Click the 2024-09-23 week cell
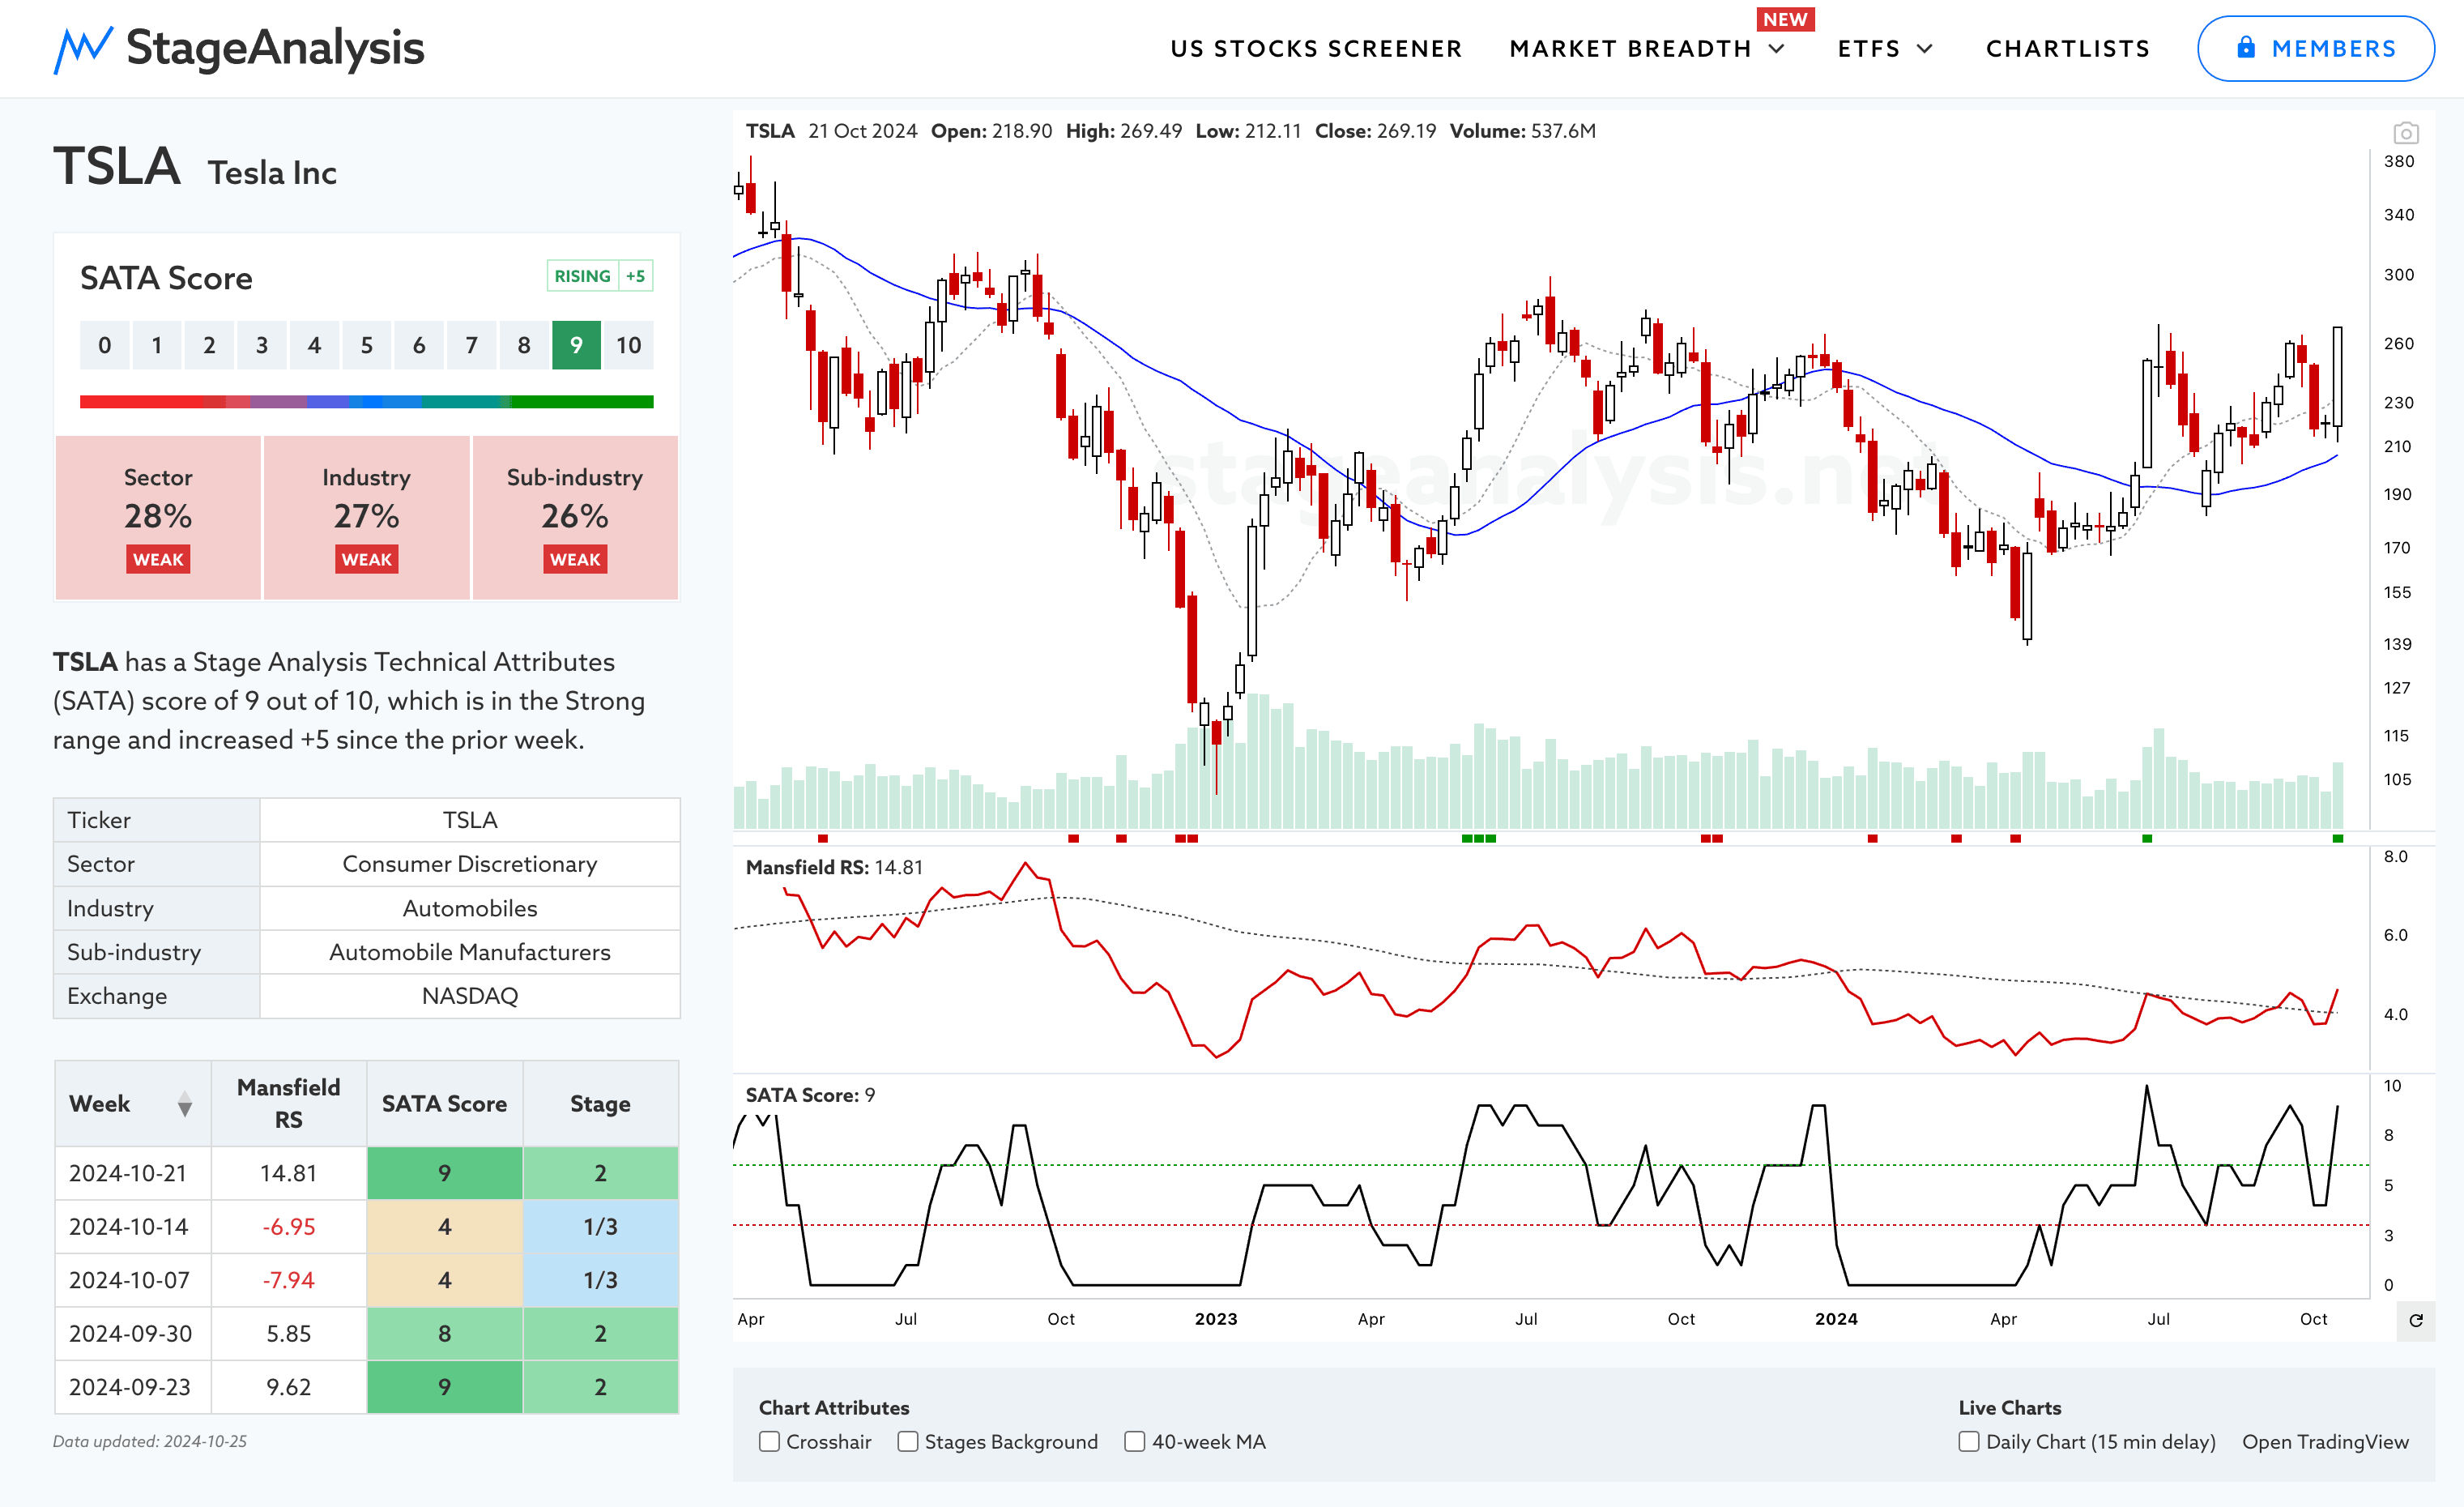Viewport: 2464px width, 1507px height. (x=133, y=1387)
